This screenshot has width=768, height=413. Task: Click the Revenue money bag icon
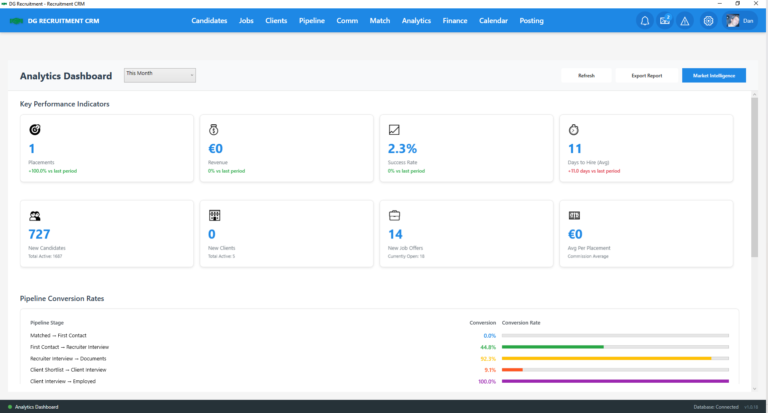(214, 129)
